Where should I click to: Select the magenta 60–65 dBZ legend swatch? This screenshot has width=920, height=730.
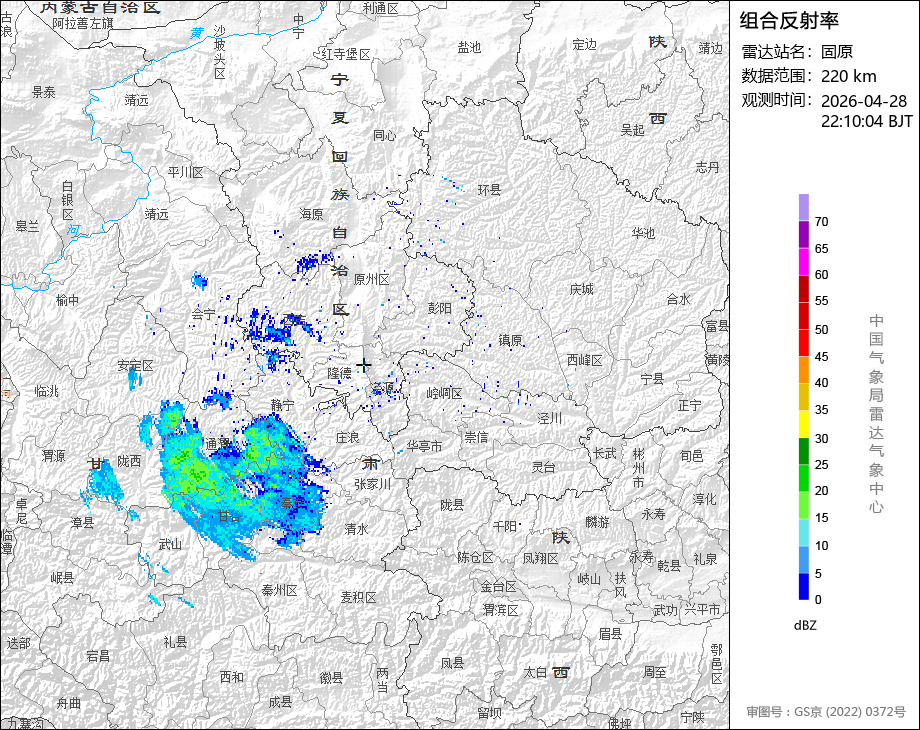point(804,262)
